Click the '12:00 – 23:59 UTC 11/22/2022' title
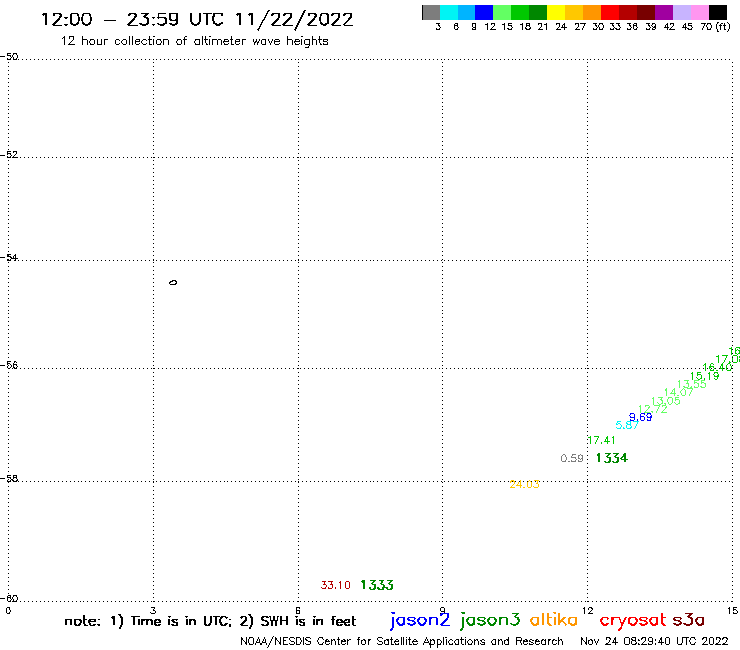The width and height of the screenshot is (740, 650). pos(197,19)
